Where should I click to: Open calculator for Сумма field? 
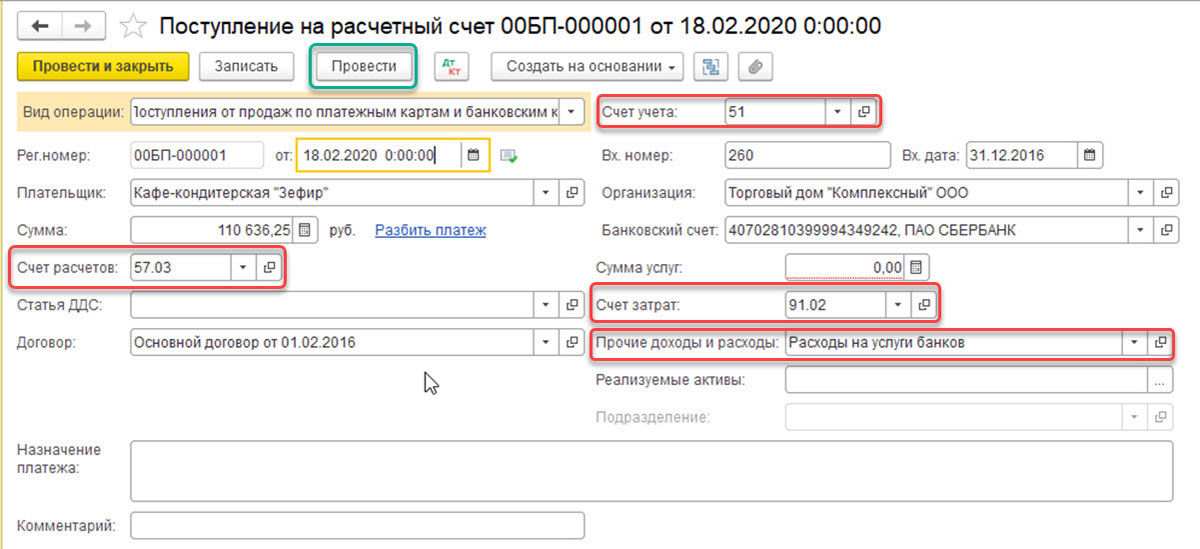tap(305, 230)
